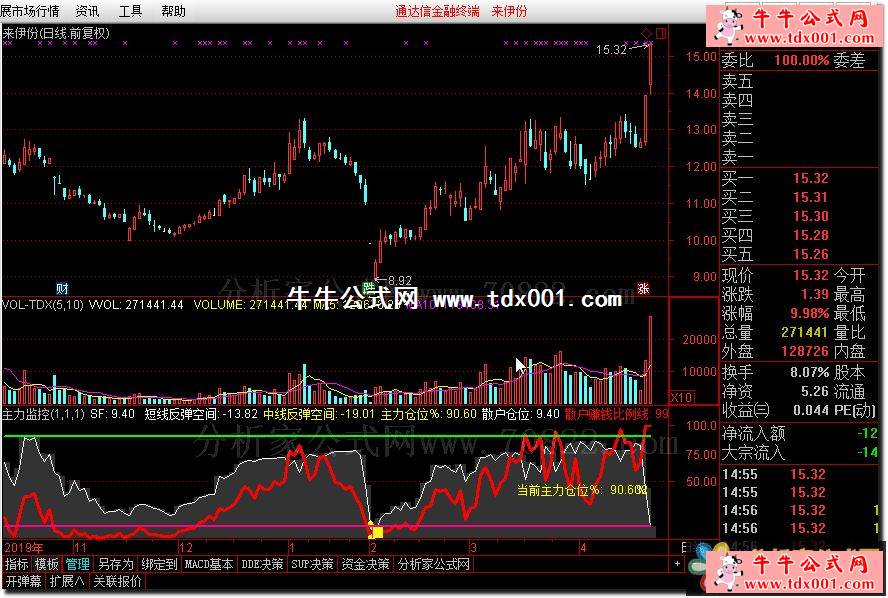Click the plus icon in the bottom bar
Image resolution: width=888 pixels, height=598 pixels.
(677, 563)
